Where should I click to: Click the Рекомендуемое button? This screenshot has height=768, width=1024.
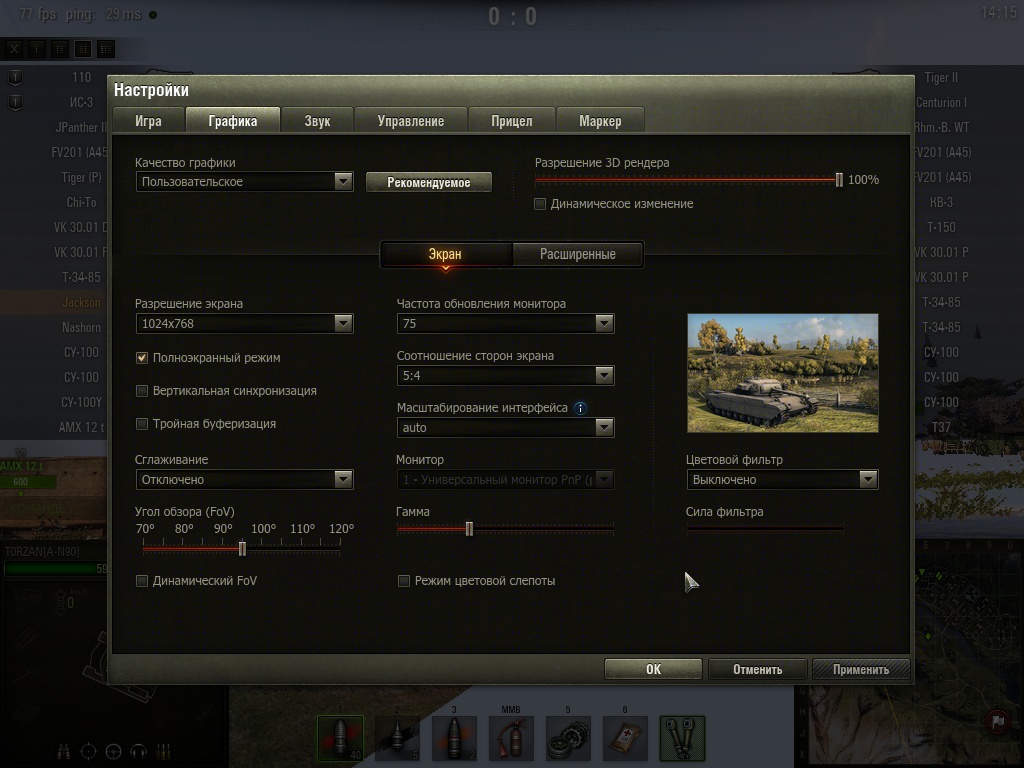428,183
